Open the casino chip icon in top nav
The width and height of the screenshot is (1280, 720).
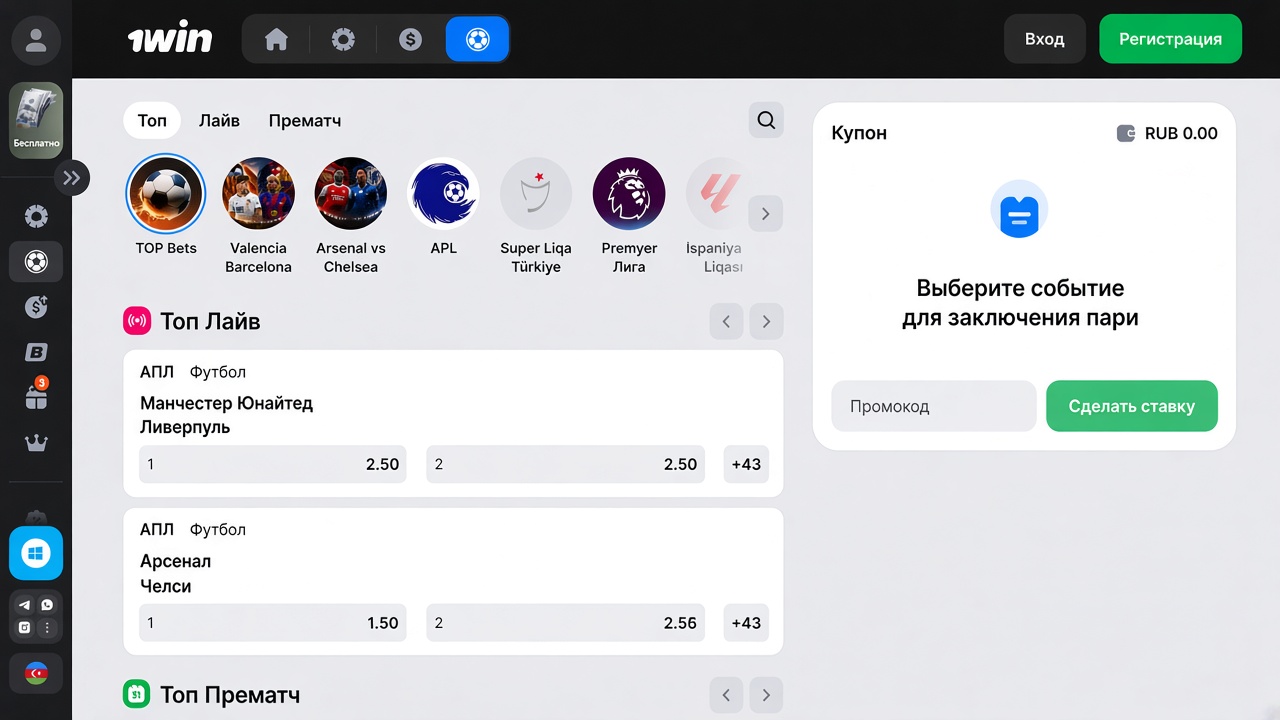343,40
